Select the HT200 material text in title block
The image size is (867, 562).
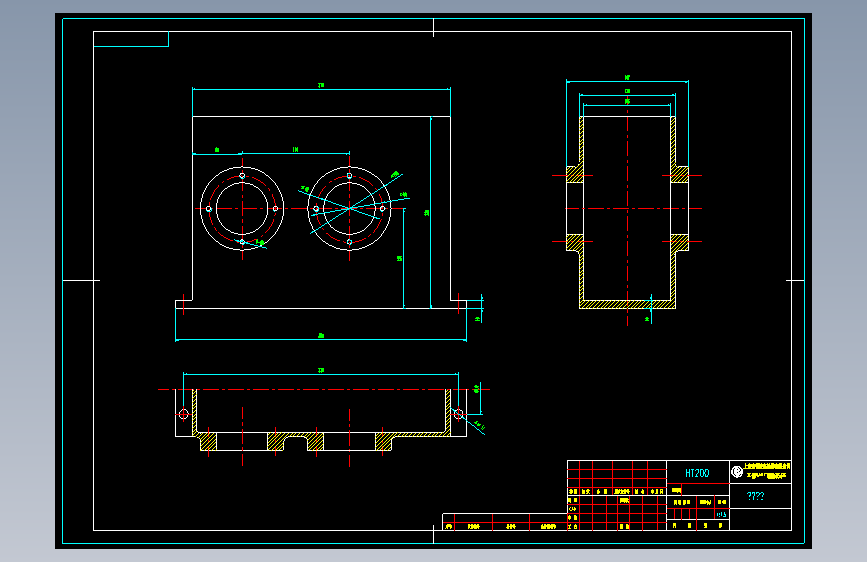coord(697,473)
